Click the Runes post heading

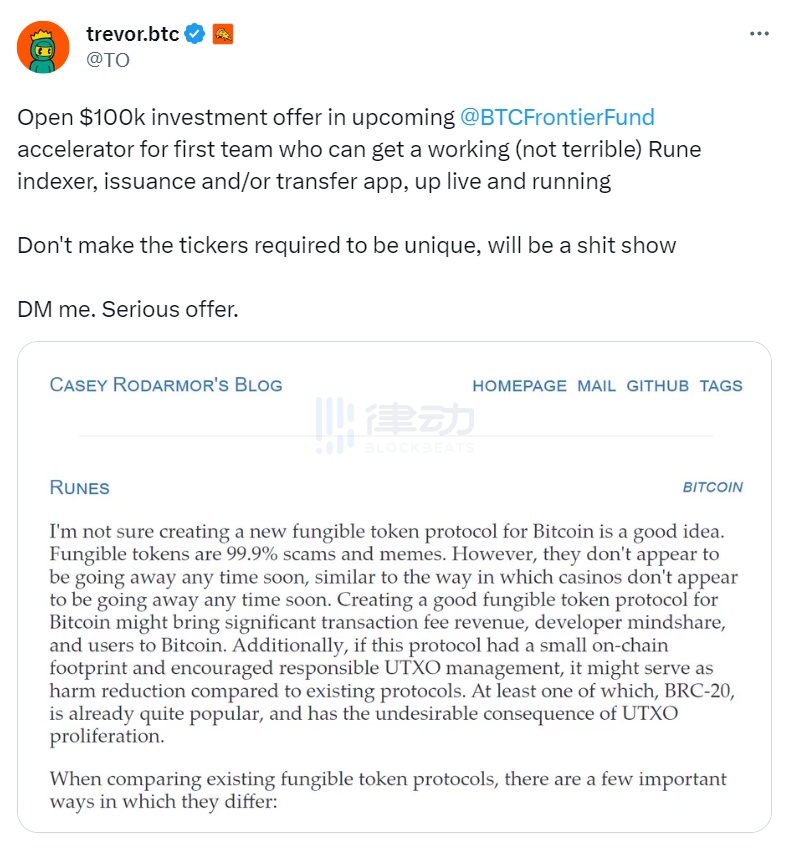pyautogui.click(x=79, y=488)
